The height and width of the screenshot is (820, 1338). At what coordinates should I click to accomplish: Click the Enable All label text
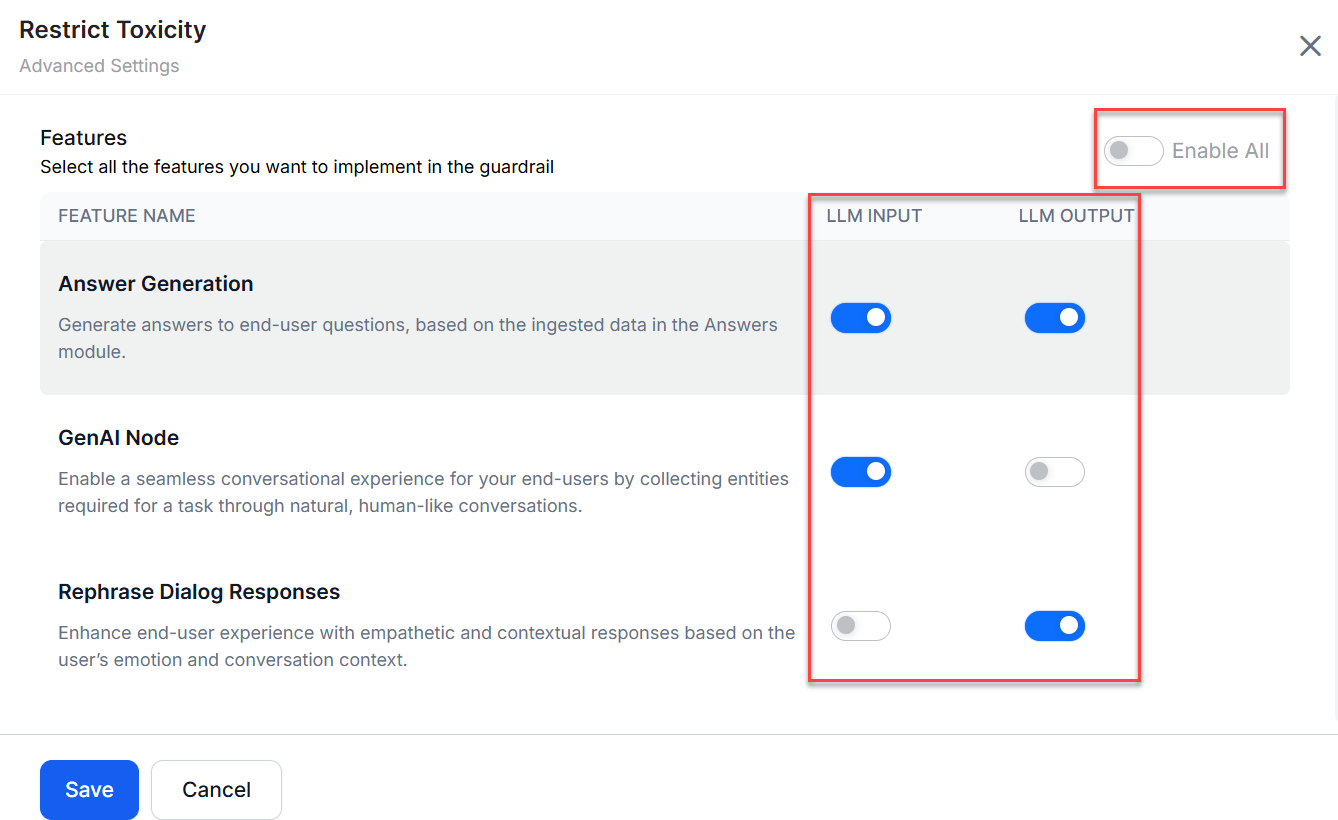[1220, 151]
